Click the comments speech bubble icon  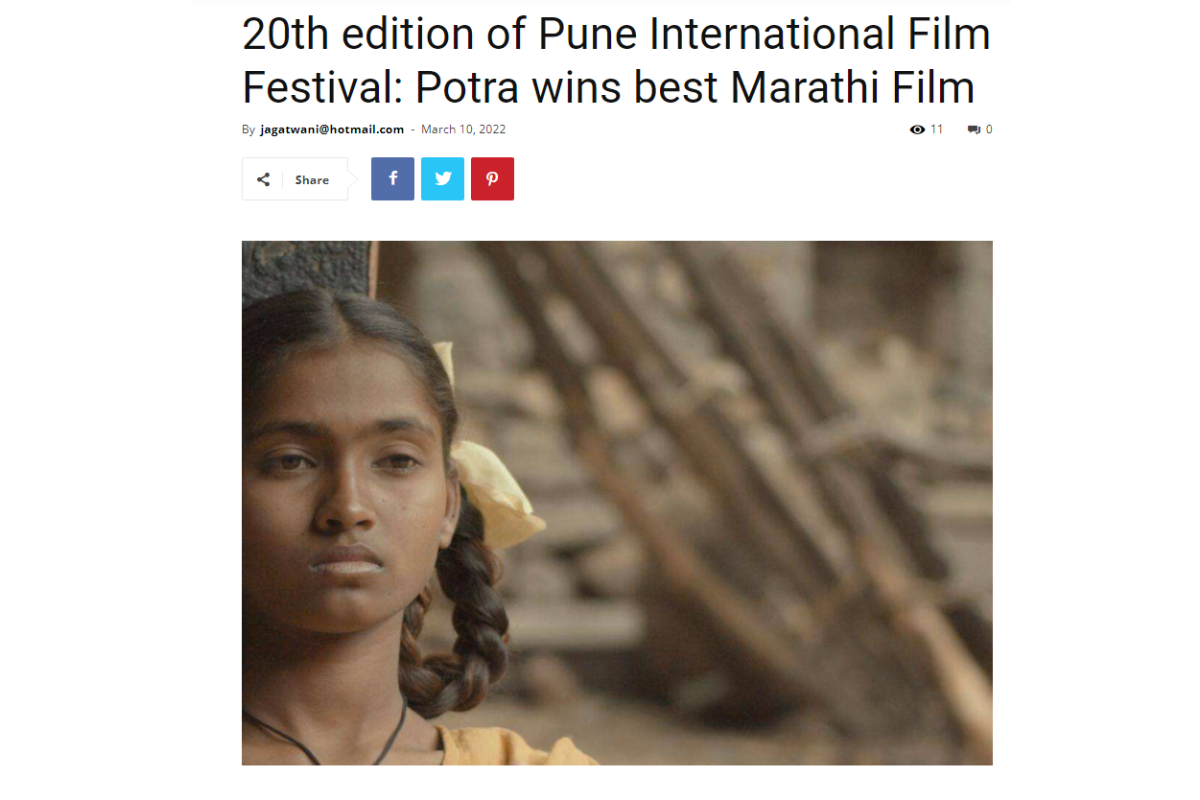click(x=974, y=129)
